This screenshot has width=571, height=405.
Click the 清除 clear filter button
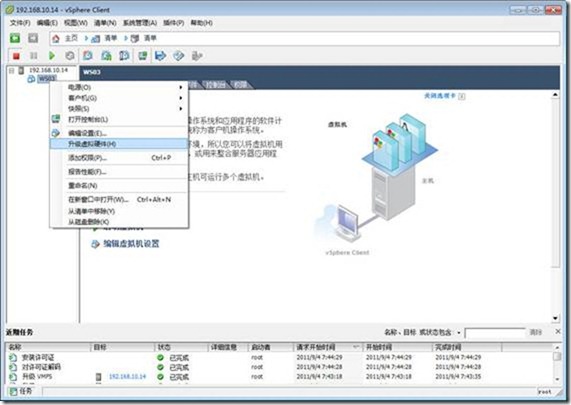(536, 332)
